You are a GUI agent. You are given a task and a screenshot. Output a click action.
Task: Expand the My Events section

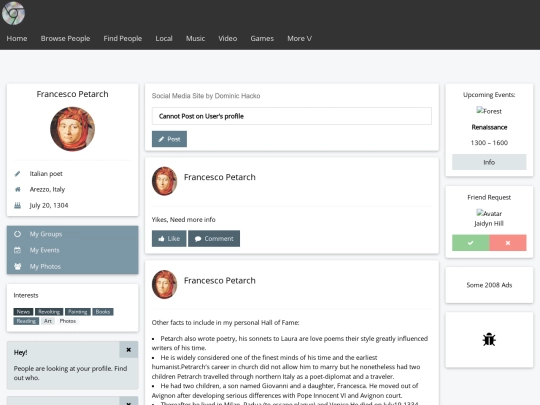click(72, 250)
